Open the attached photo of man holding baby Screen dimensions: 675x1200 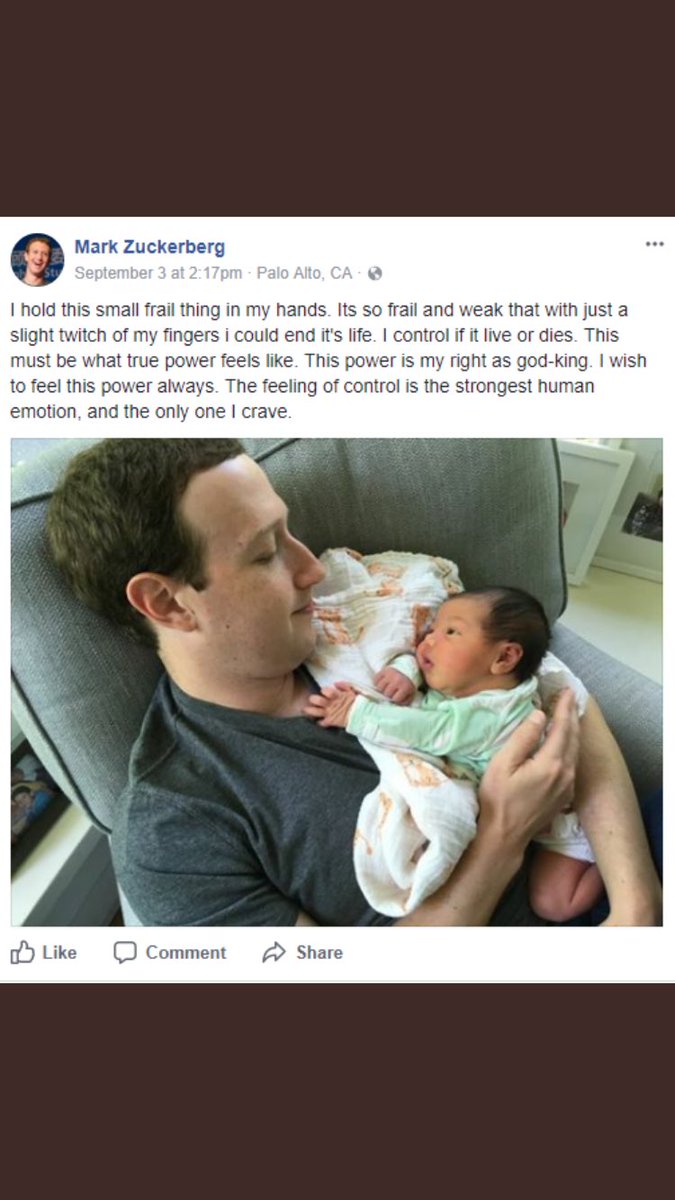pyautogui.click(x=337, y=682)
